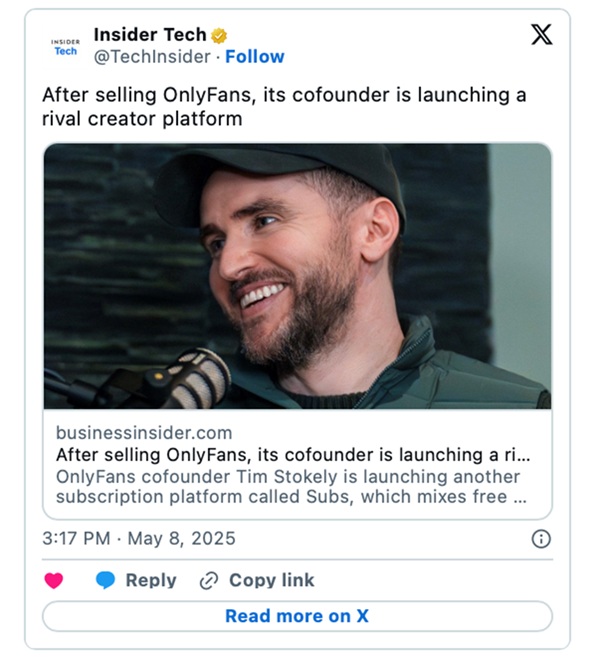Image resolution: width=601 pixels, height=671 pixels.
Task: Click the businessinsider.com domain link
Action: (144, 433)
